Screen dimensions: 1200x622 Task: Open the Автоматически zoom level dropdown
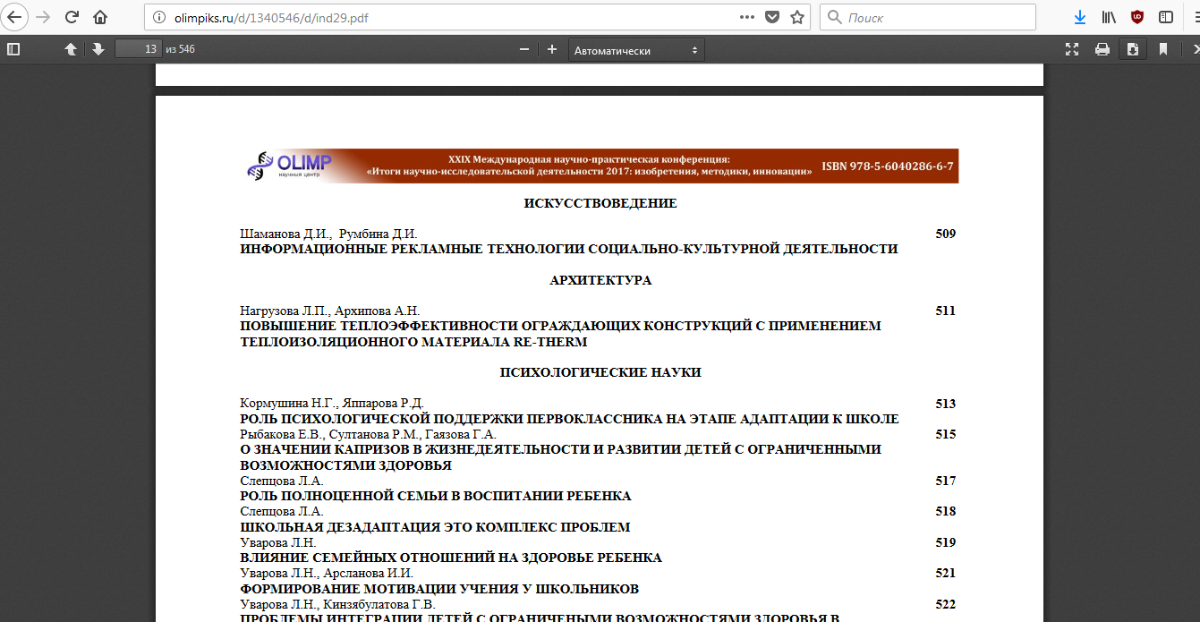[x=636, y=50]
